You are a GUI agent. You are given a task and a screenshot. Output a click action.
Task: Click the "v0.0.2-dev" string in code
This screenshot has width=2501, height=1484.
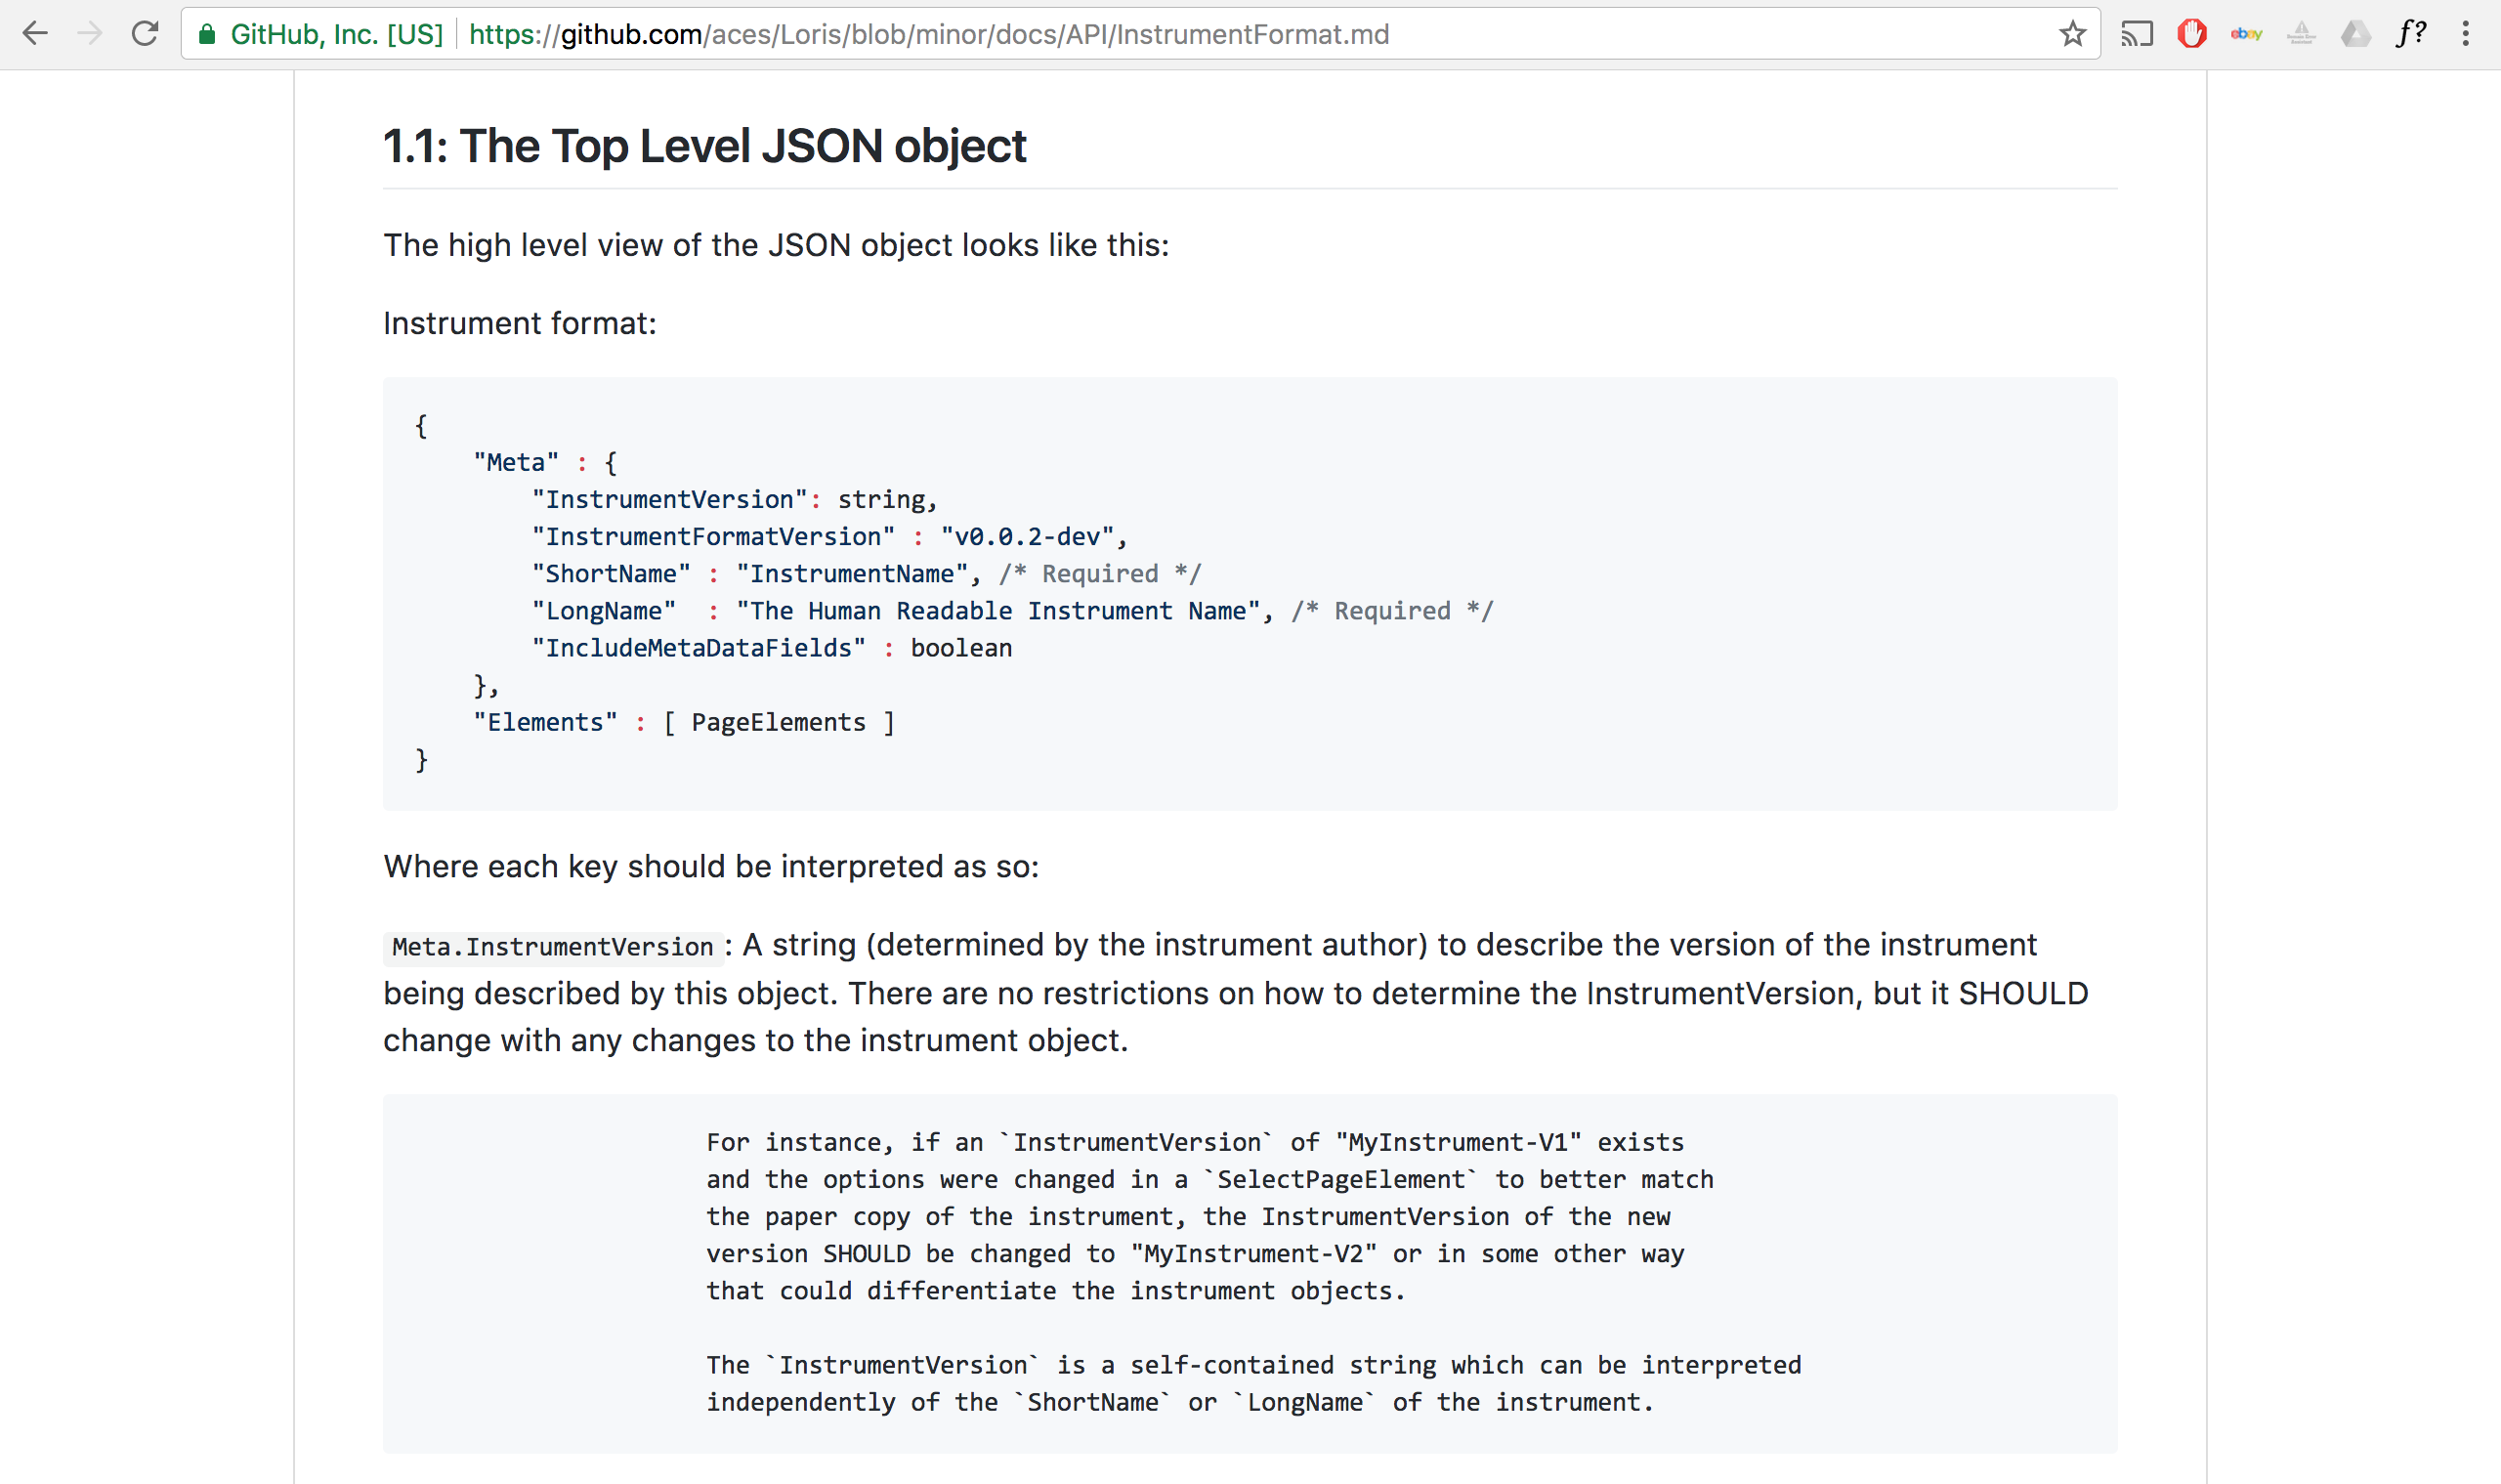coord(1026,537)
